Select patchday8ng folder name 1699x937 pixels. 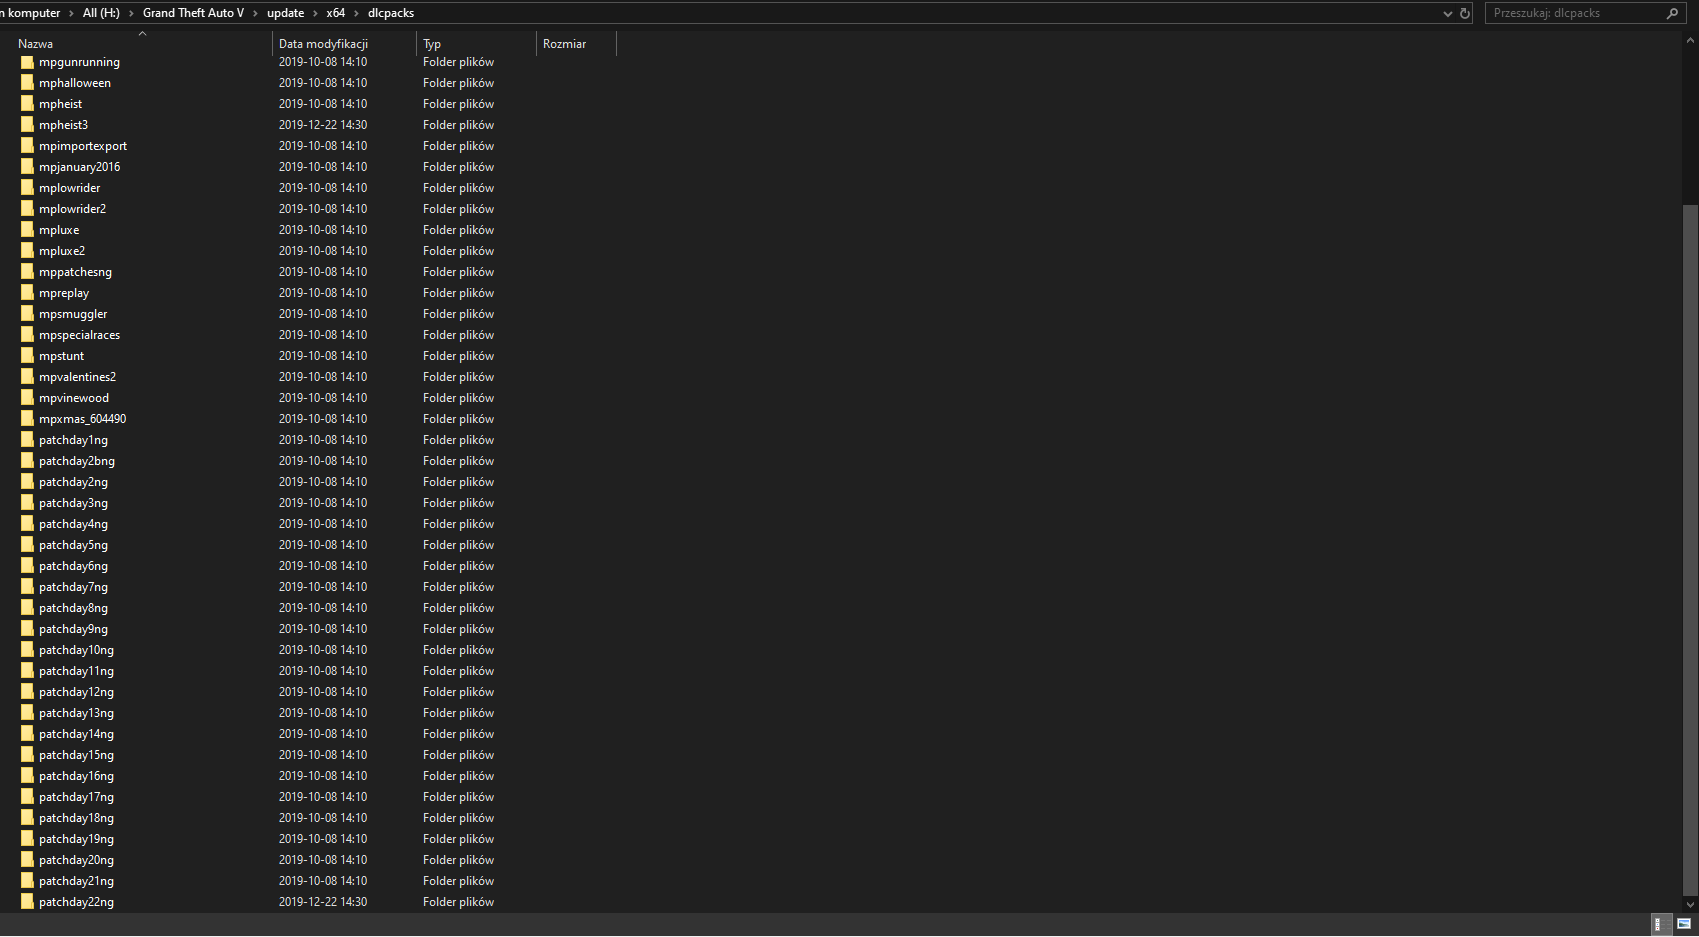coord(73,608)
